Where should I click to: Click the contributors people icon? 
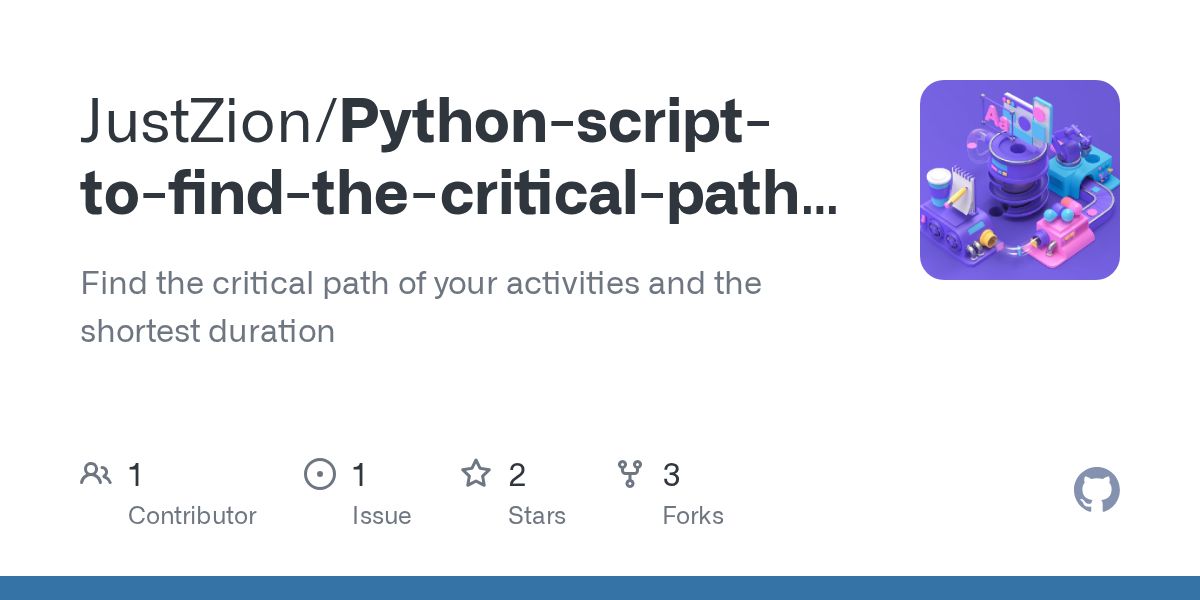[x=96, y=474]
